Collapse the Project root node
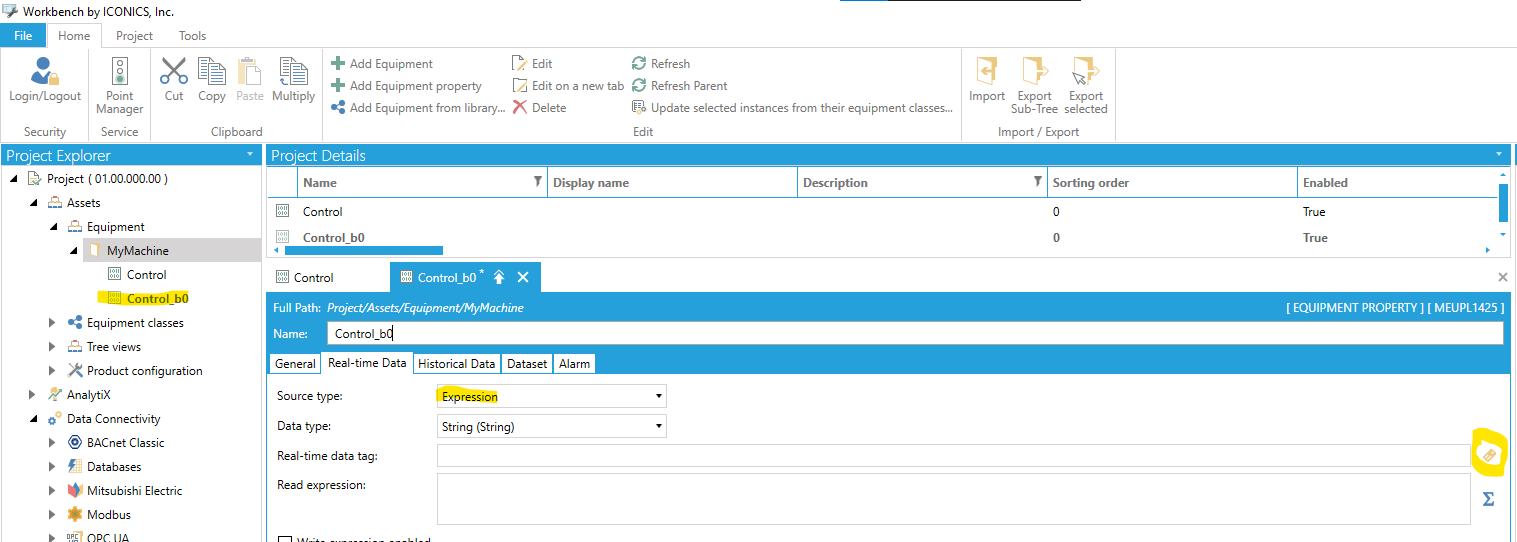Screen dimensions: 1517x542 13,179
